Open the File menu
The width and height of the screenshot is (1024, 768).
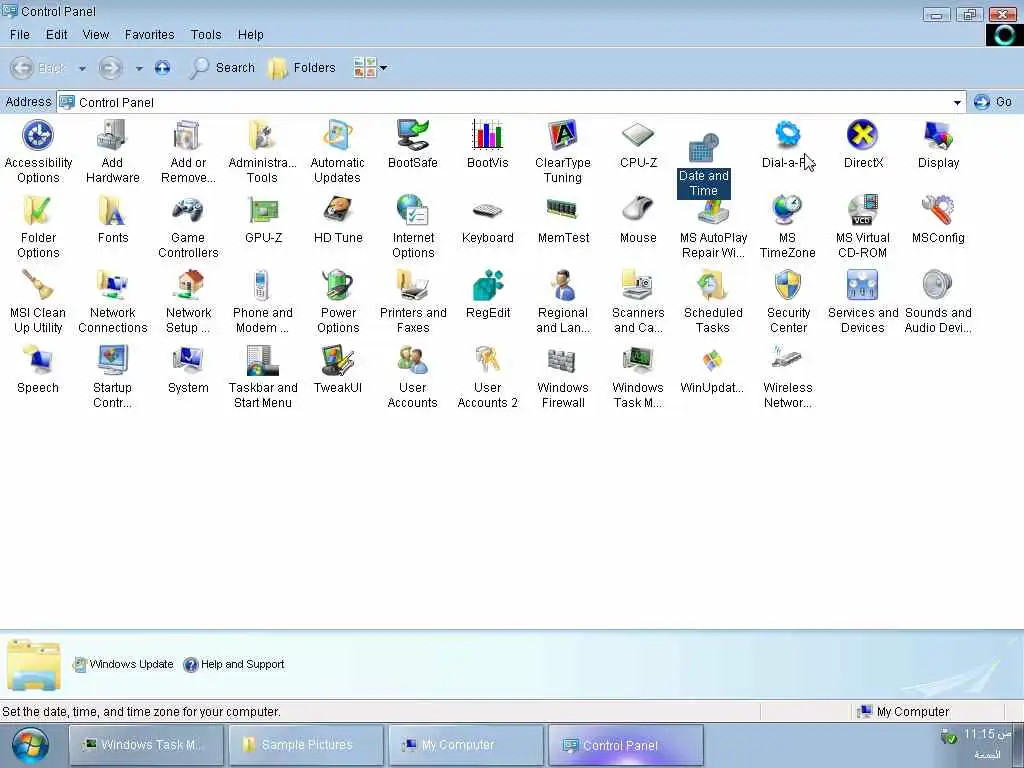pos(20,35)
